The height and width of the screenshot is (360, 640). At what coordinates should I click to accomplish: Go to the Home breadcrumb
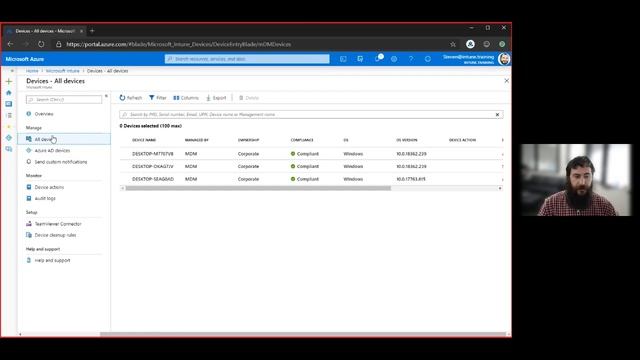(x=32, y=71)
